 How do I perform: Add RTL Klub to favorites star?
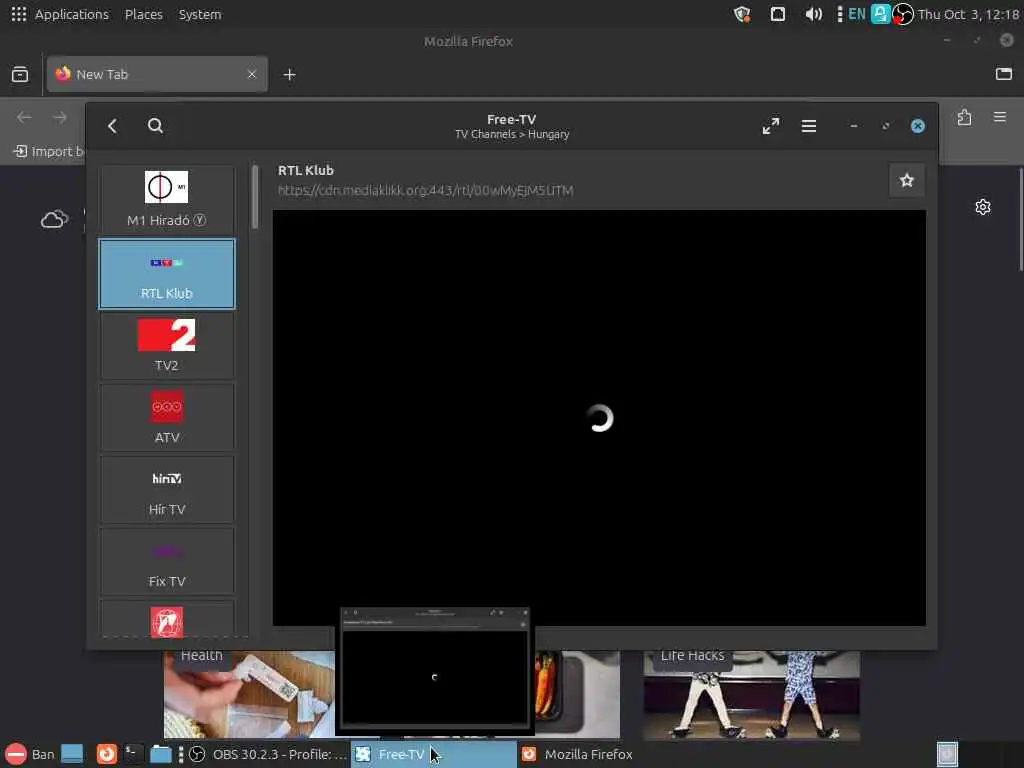coord(906,180)
